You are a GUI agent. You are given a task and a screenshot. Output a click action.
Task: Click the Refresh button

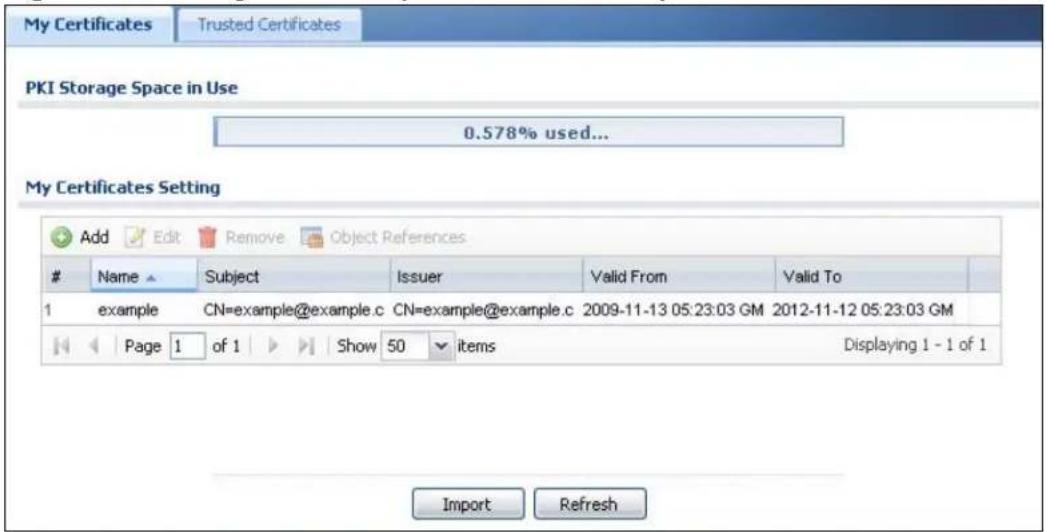pos(589,504)
